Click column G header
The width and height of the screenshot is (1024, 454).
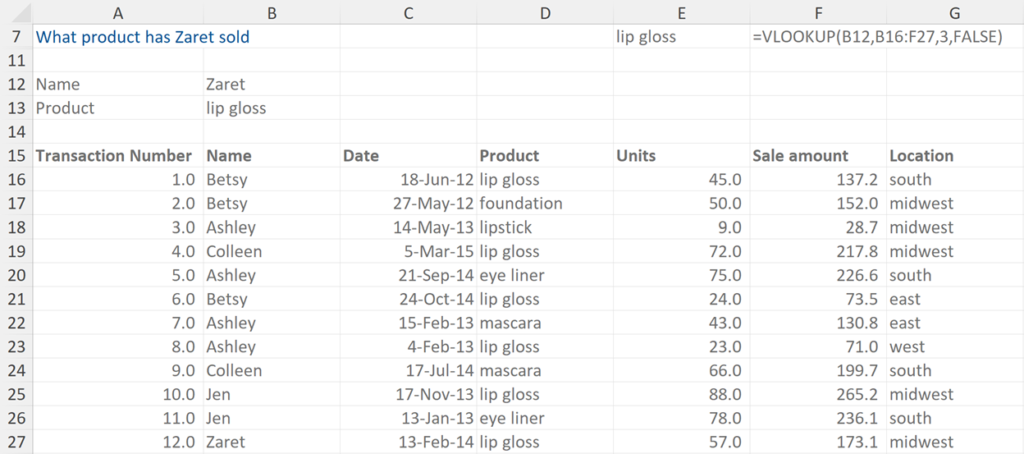pyautogui.click(x=954, y=12)
